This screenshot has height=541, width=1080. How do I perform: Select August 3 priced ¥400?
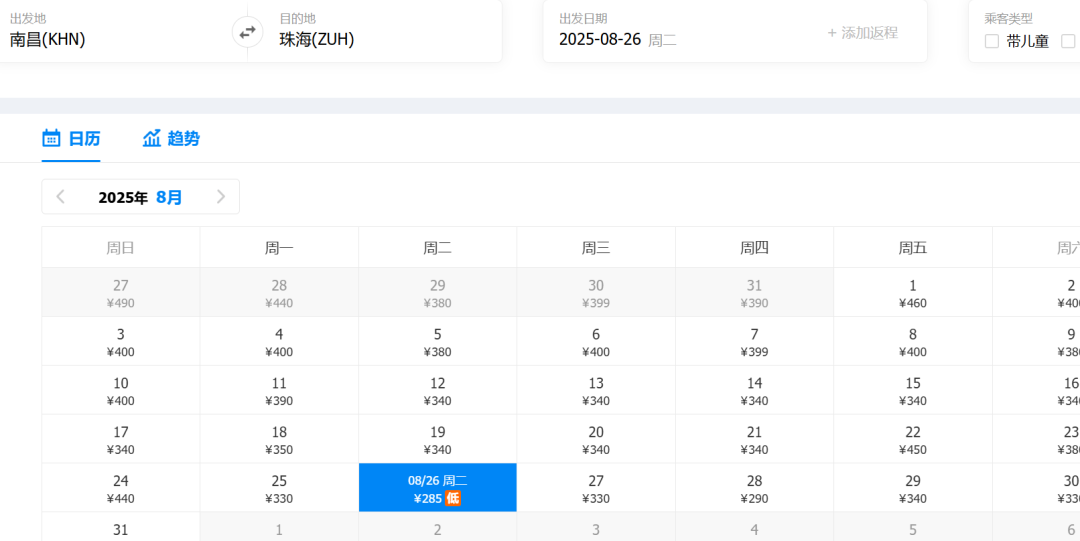121,342
